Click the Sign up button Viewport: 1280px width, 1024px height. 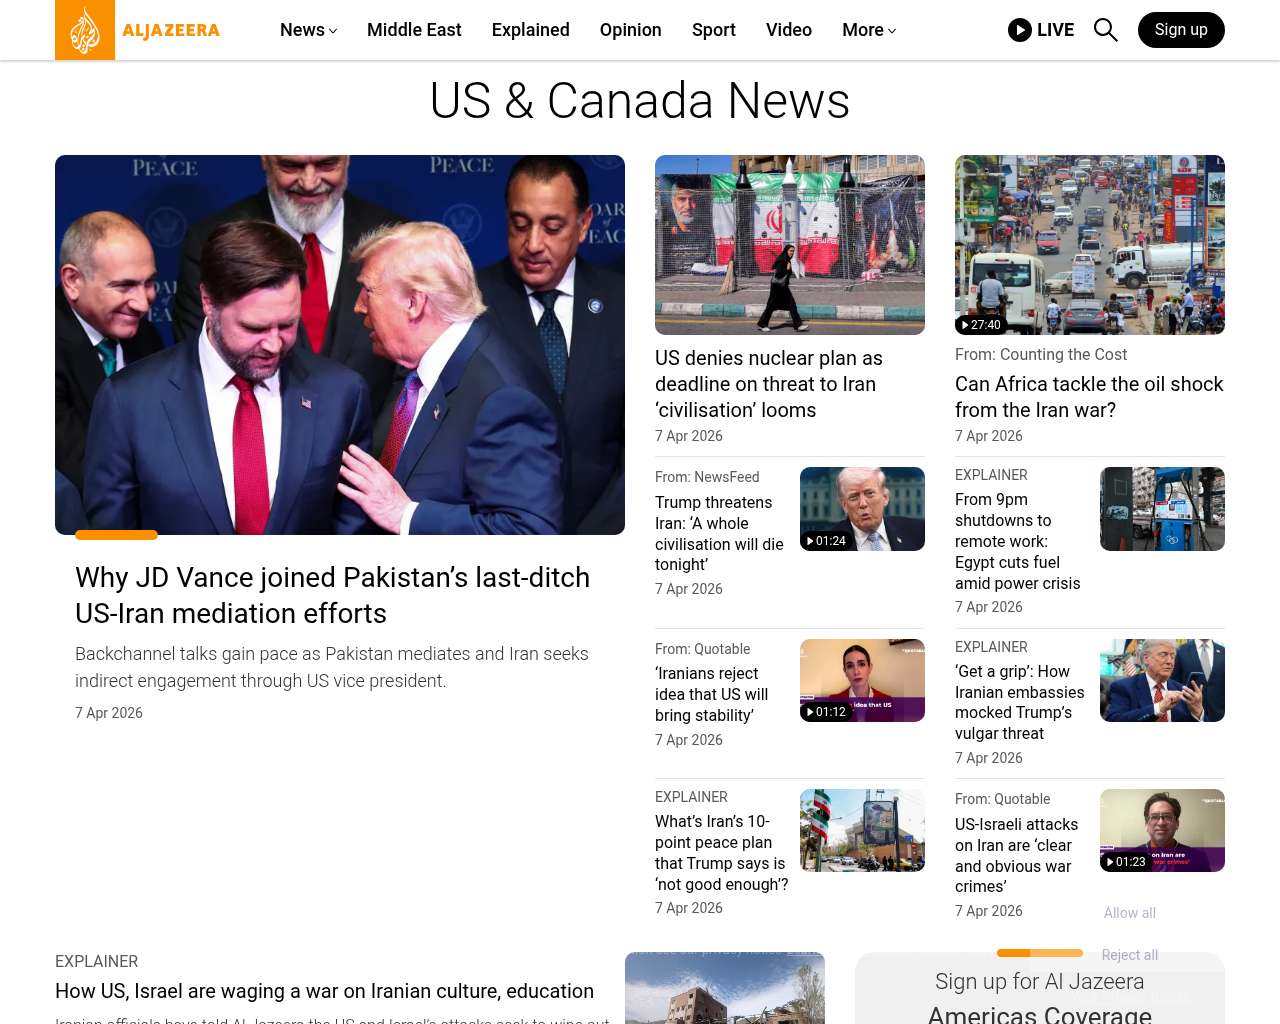1181,30
